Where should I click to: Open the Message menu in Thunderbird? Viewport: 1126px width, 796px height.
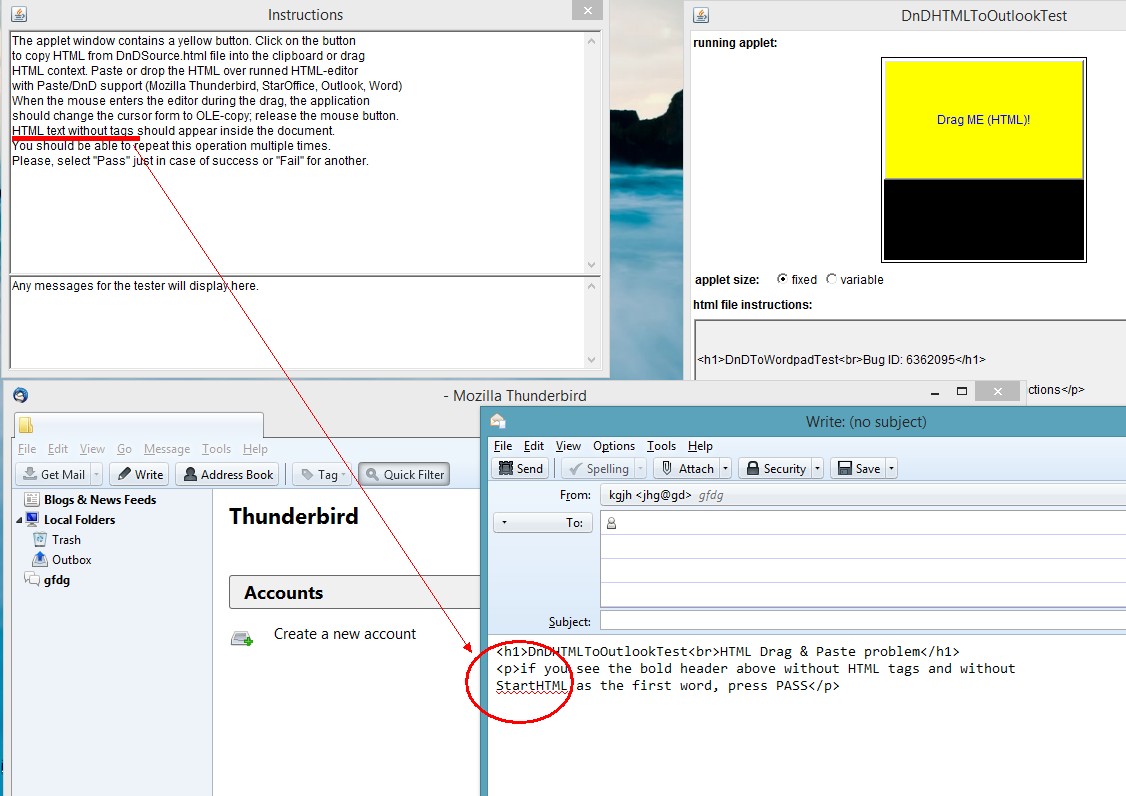166,449
